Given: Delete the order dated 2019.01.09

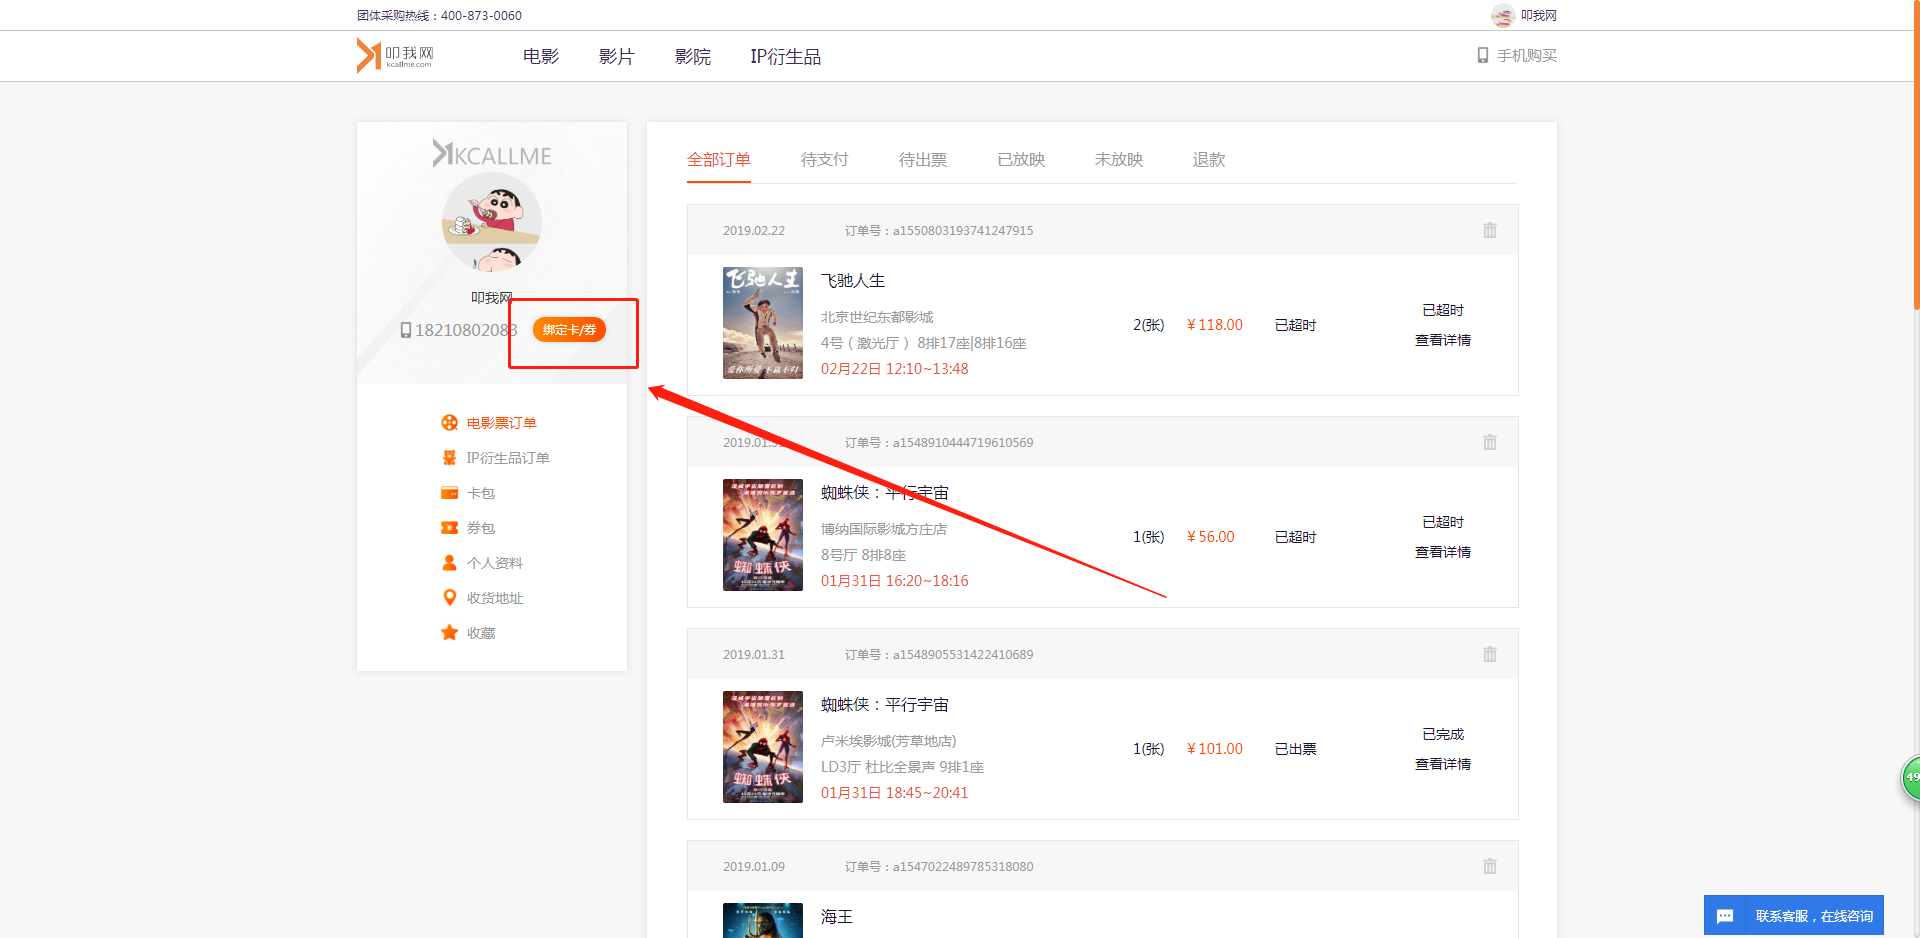Looking at the screenshot, I should 1490,866.
